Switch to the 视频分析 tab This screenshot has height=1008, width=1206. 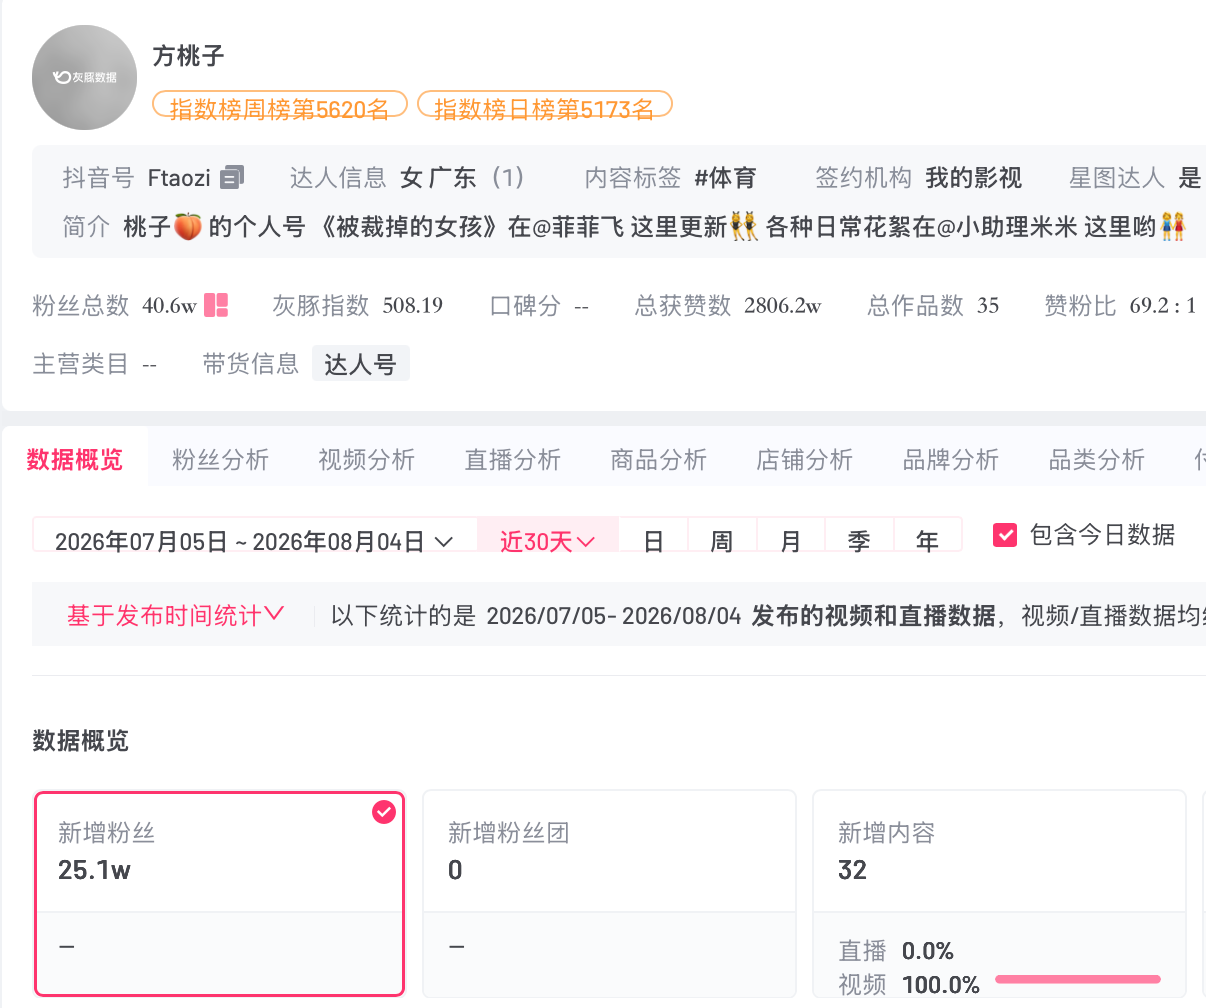tap(367, 459)
